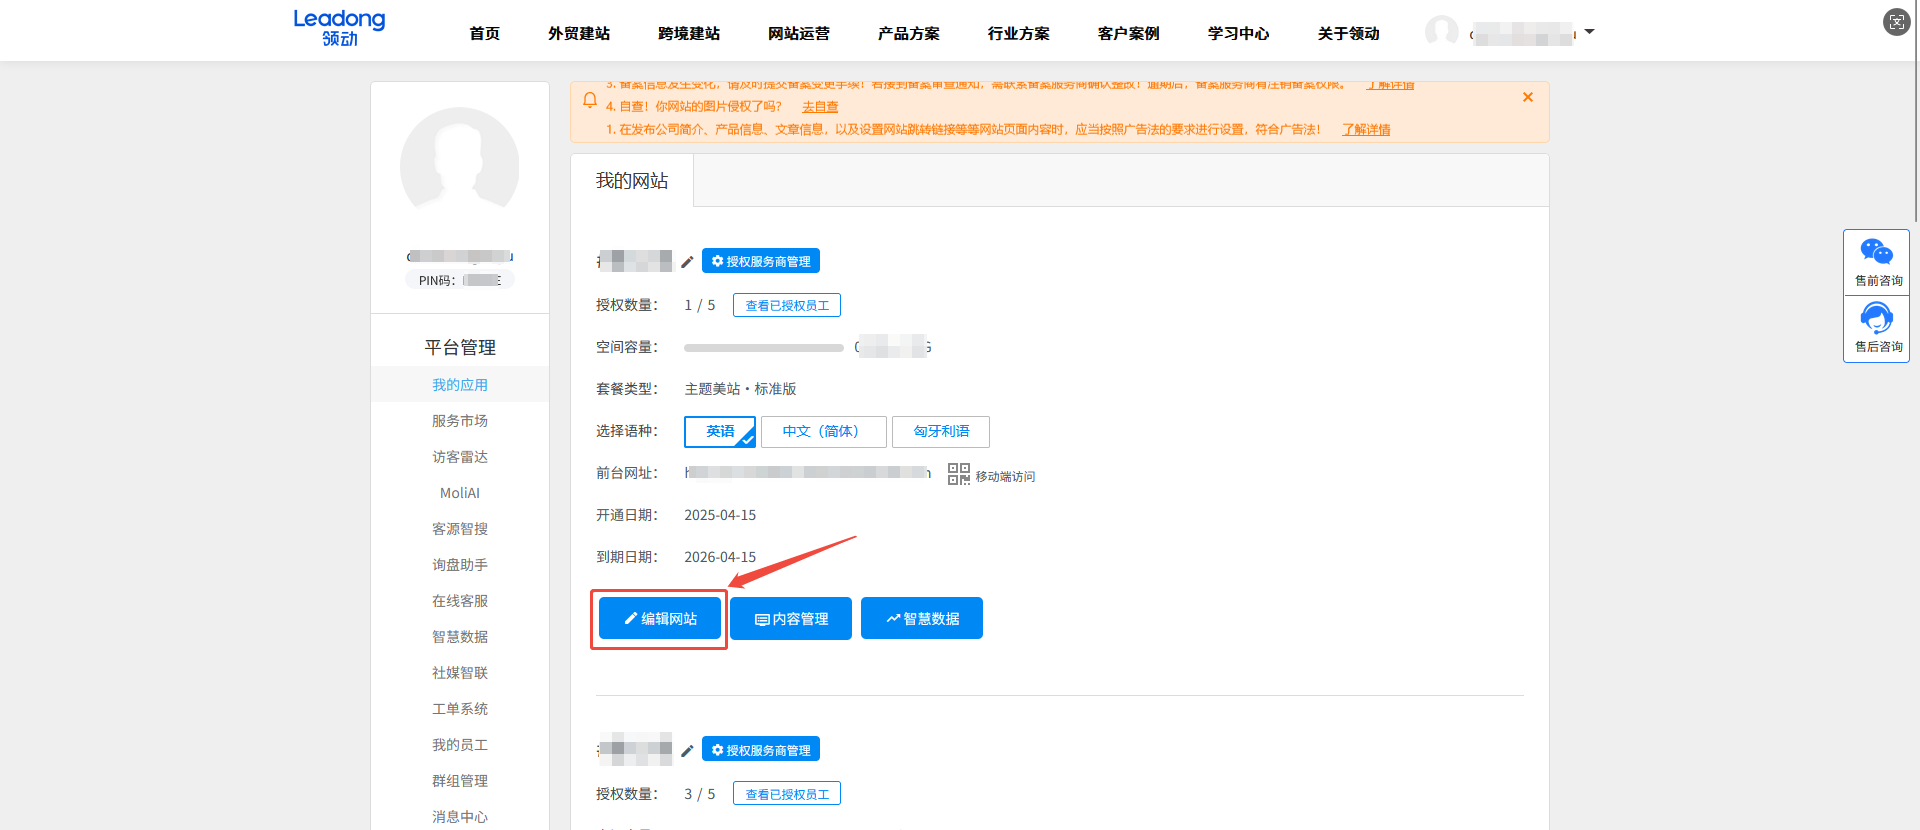Click the notification bell icon

[590, 100]
